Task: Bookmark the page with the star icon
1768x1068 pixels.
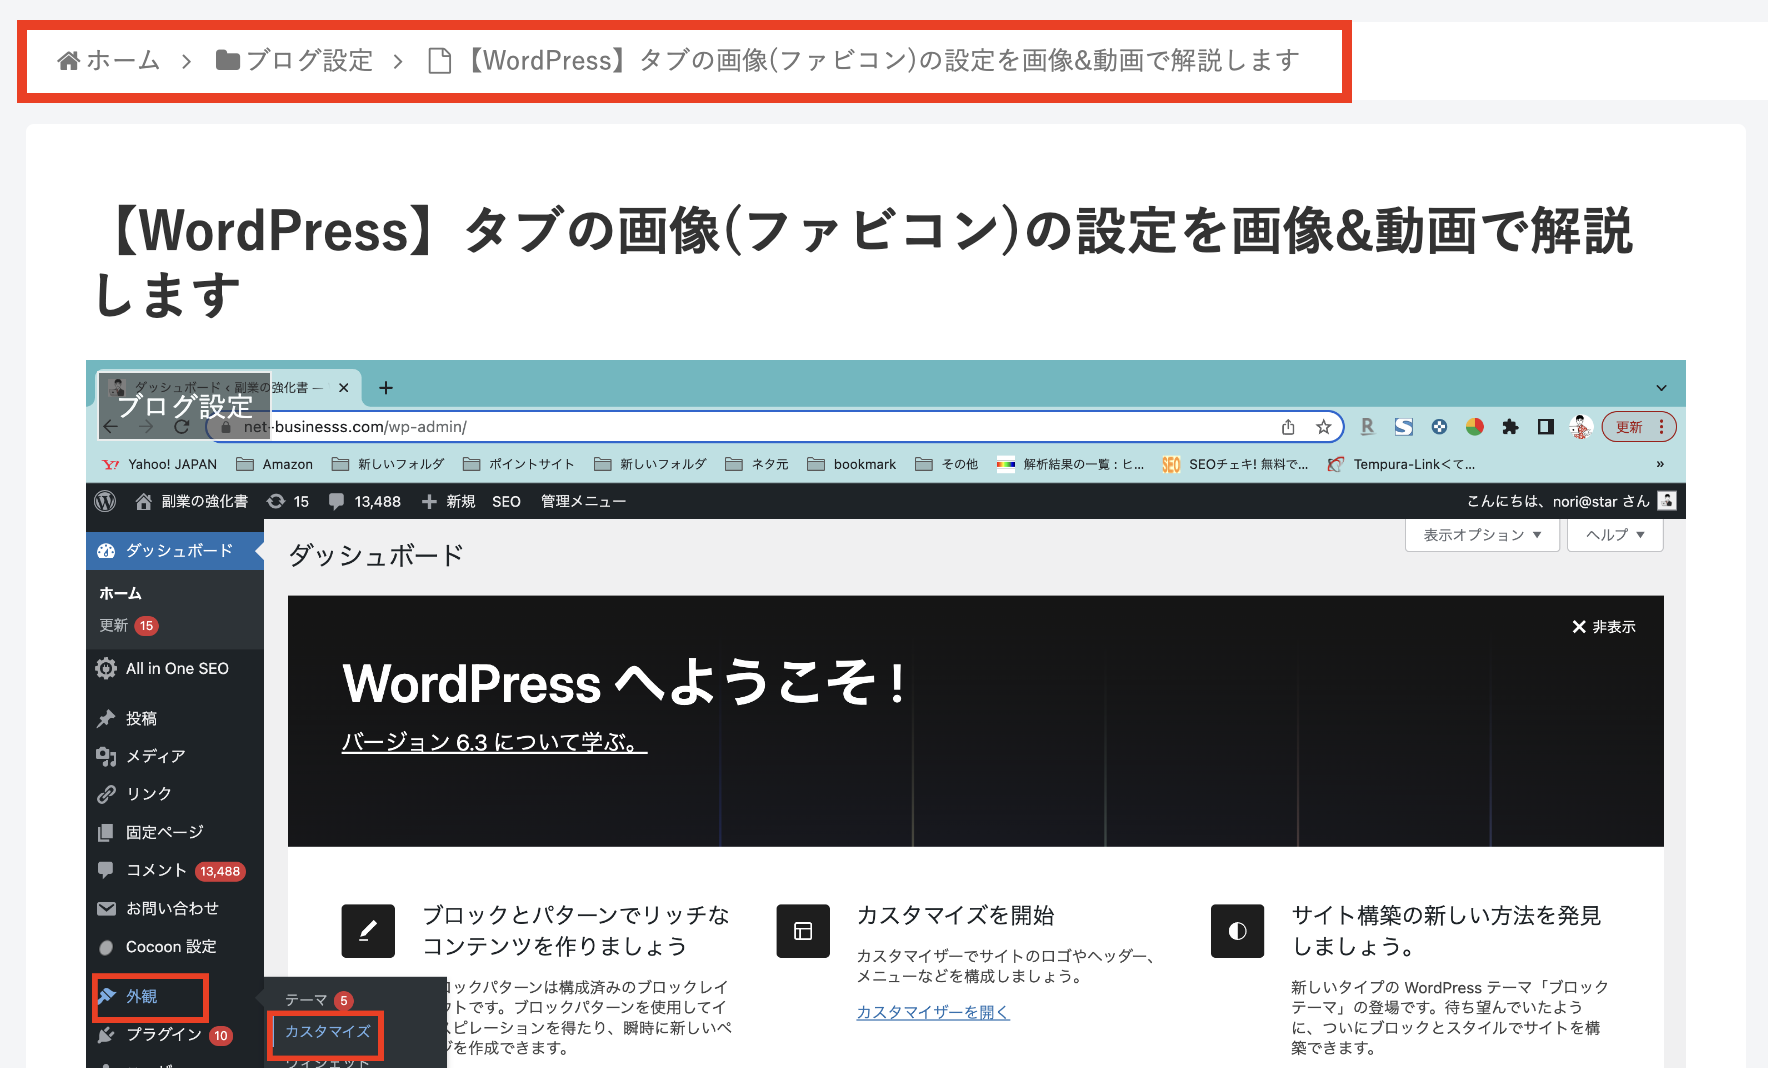Action: (x=1324, y=427)
